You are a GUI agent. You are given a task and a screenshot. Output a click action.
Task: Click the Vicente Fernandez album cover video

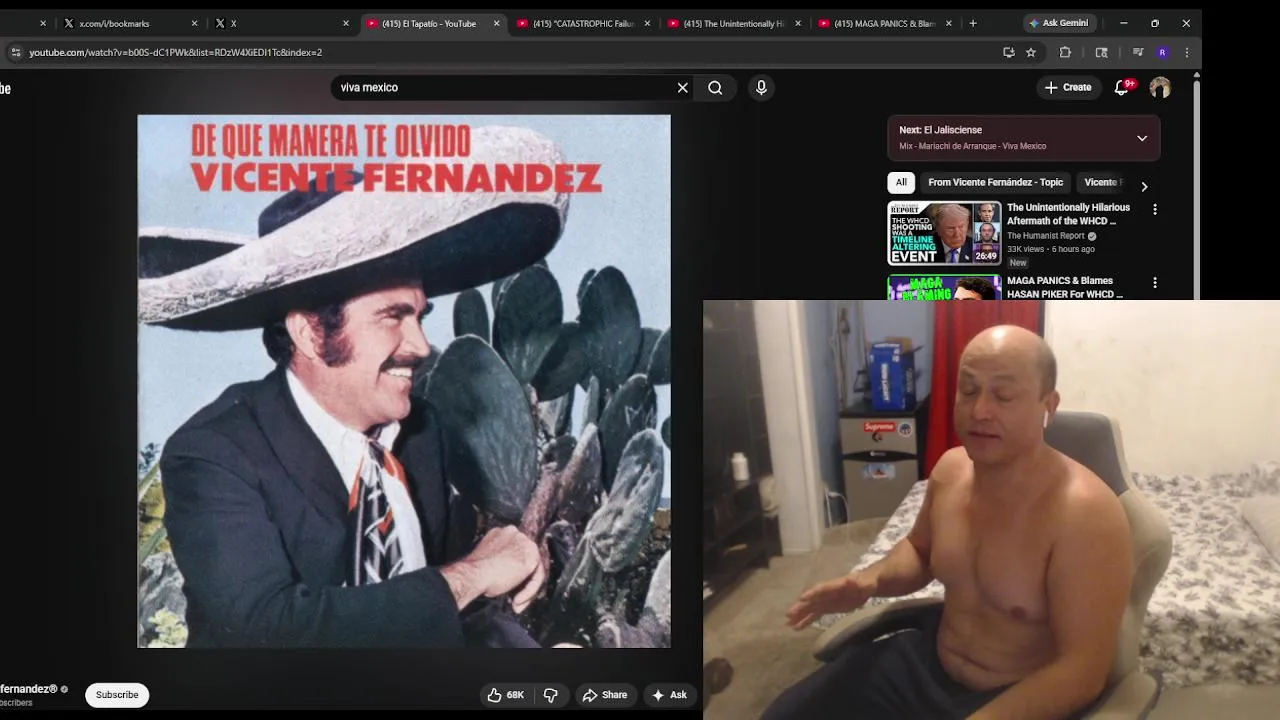click(x=404, y=381)
